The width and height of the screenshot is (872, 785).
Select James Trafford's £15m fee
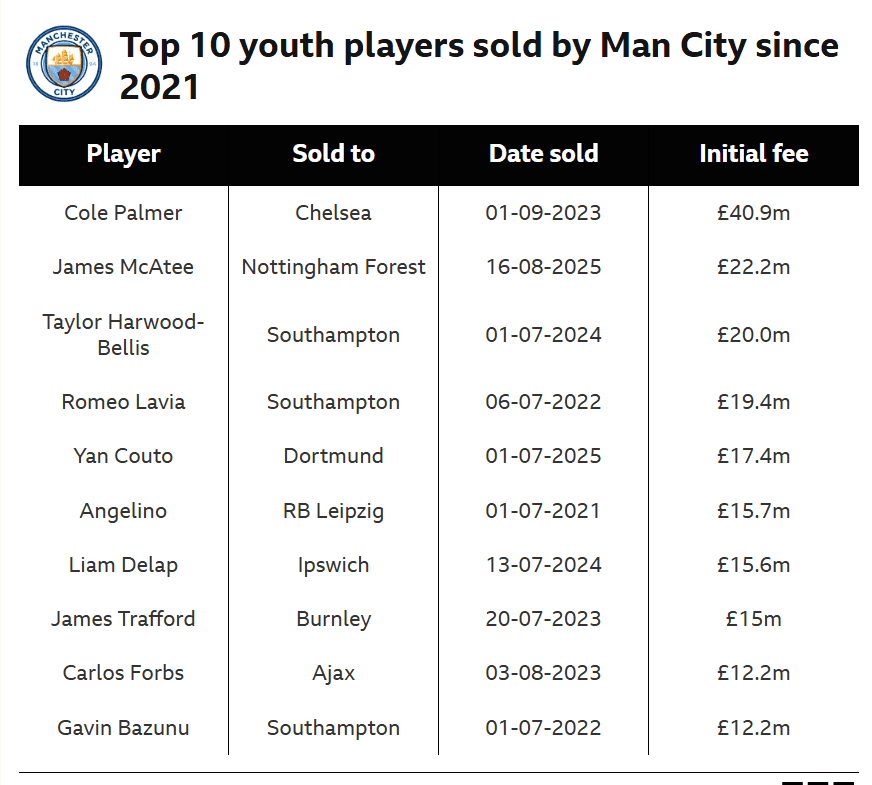(x=754, y=619)
